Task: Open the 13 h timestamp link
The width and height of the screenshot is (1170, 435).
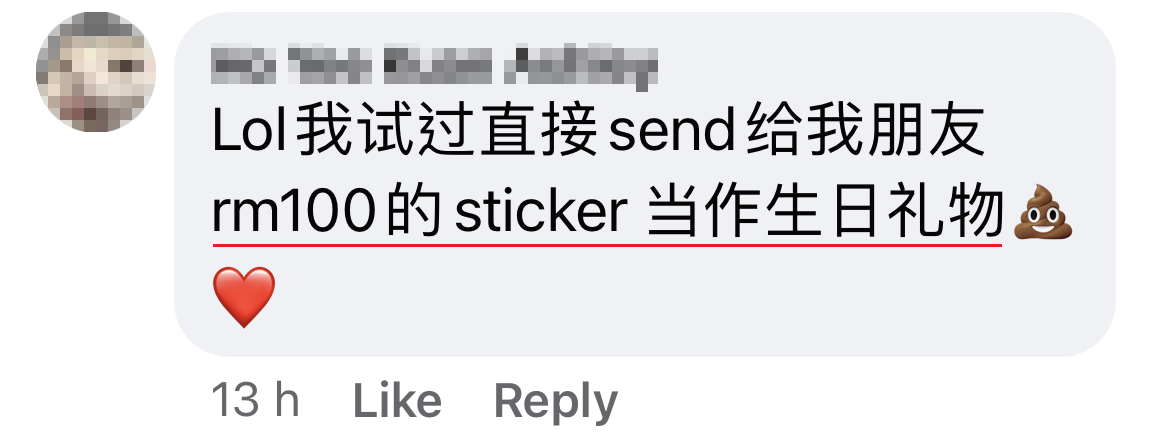Action: pyautogui.click(x=256, y=401)
